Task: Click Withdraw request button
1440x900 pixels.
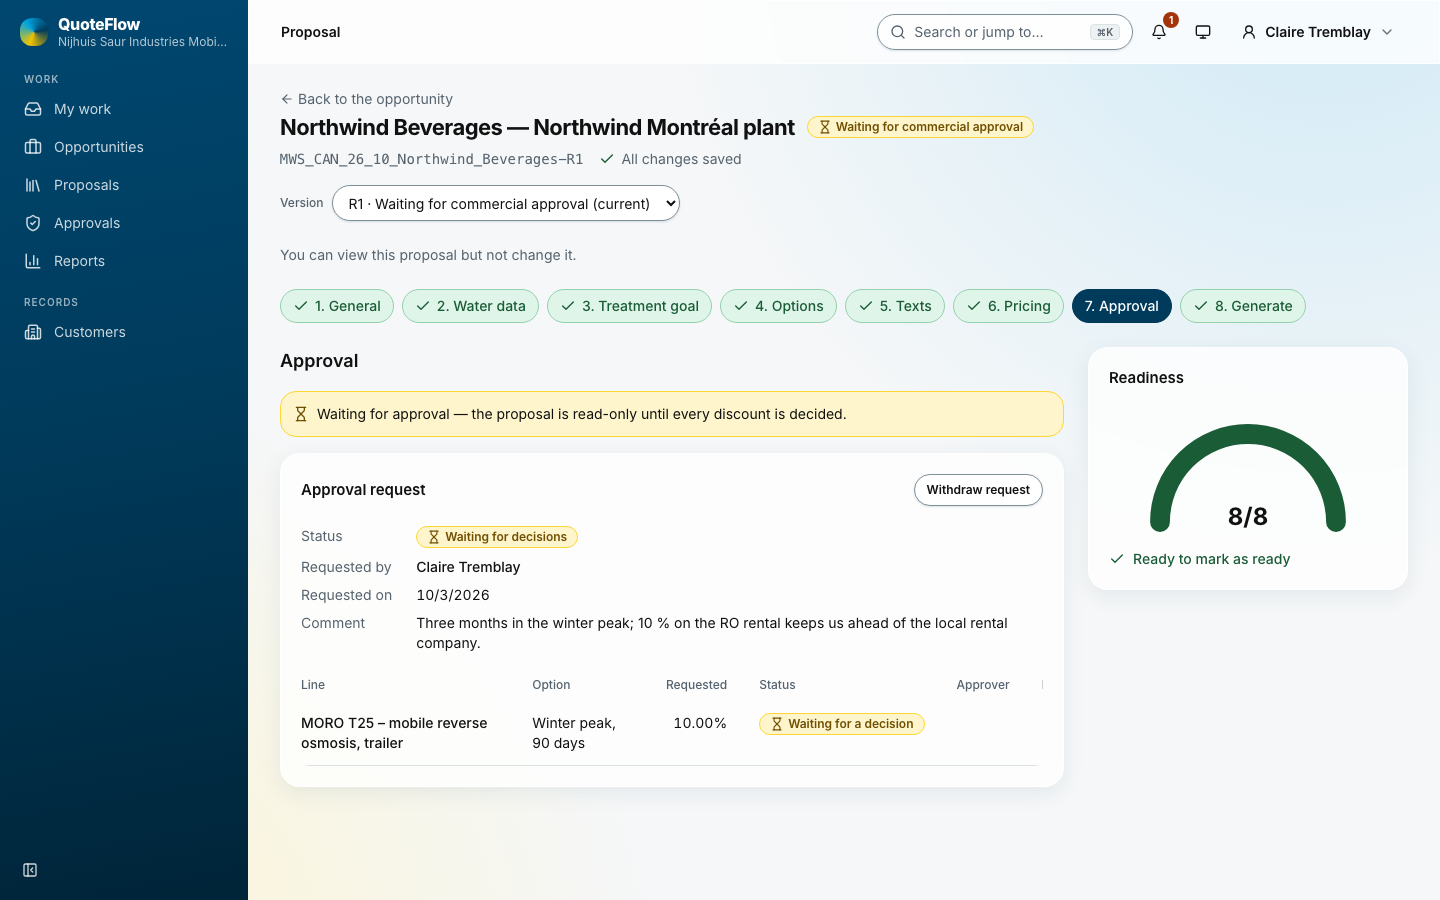Action: click(x=978, y=490)
